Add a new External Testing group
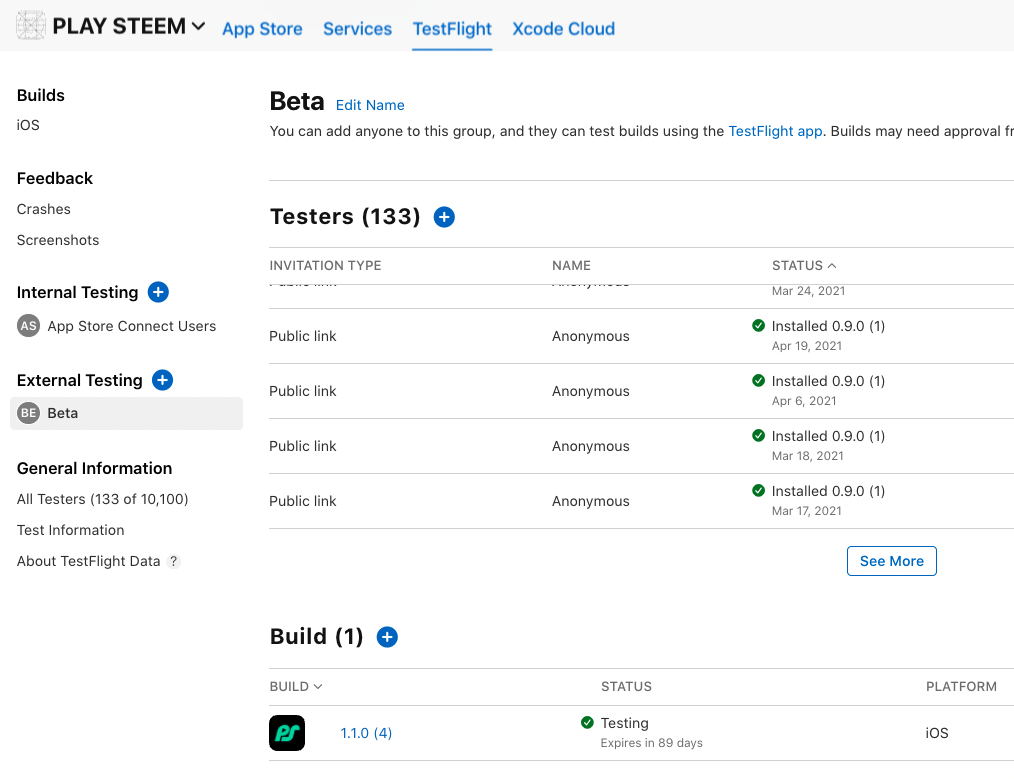The height and width of the screenshot is (779, 1014). click(162, 380)
